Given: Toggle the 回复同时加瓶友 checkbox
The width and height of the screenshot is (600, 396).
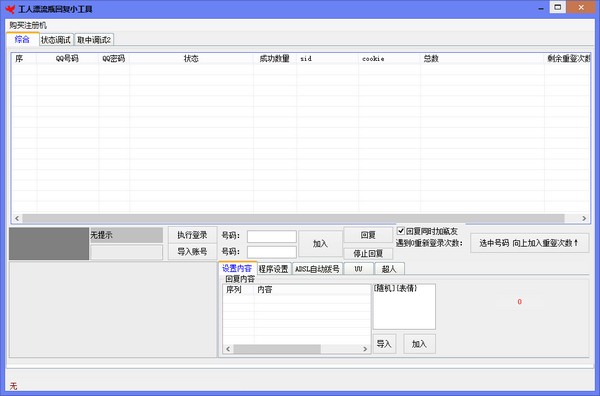Looking at the screenshot, I should tap(401, 231).
